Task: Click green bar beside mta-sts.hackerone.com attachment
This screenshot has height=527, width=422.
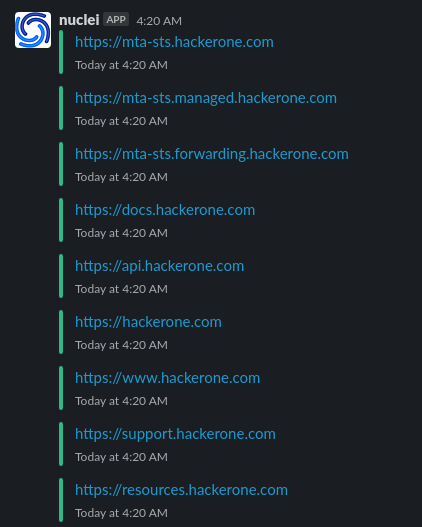Action: (61, 52)
